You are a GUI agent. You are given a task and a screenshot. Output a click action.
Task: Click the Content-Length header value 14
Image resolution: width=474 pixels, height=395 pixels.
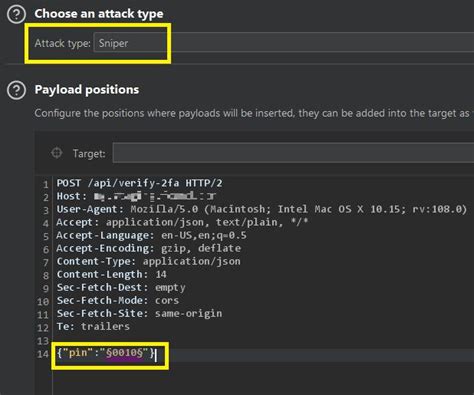click(x=161, y=274)
